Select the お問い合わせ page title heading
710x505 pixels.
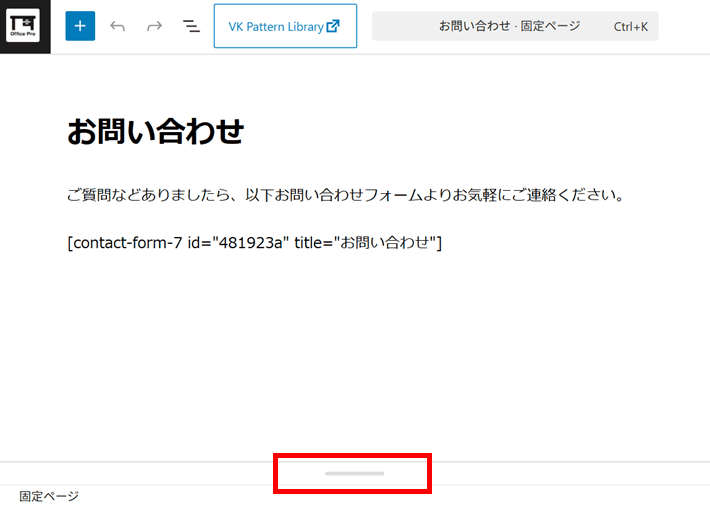(155, 132)
